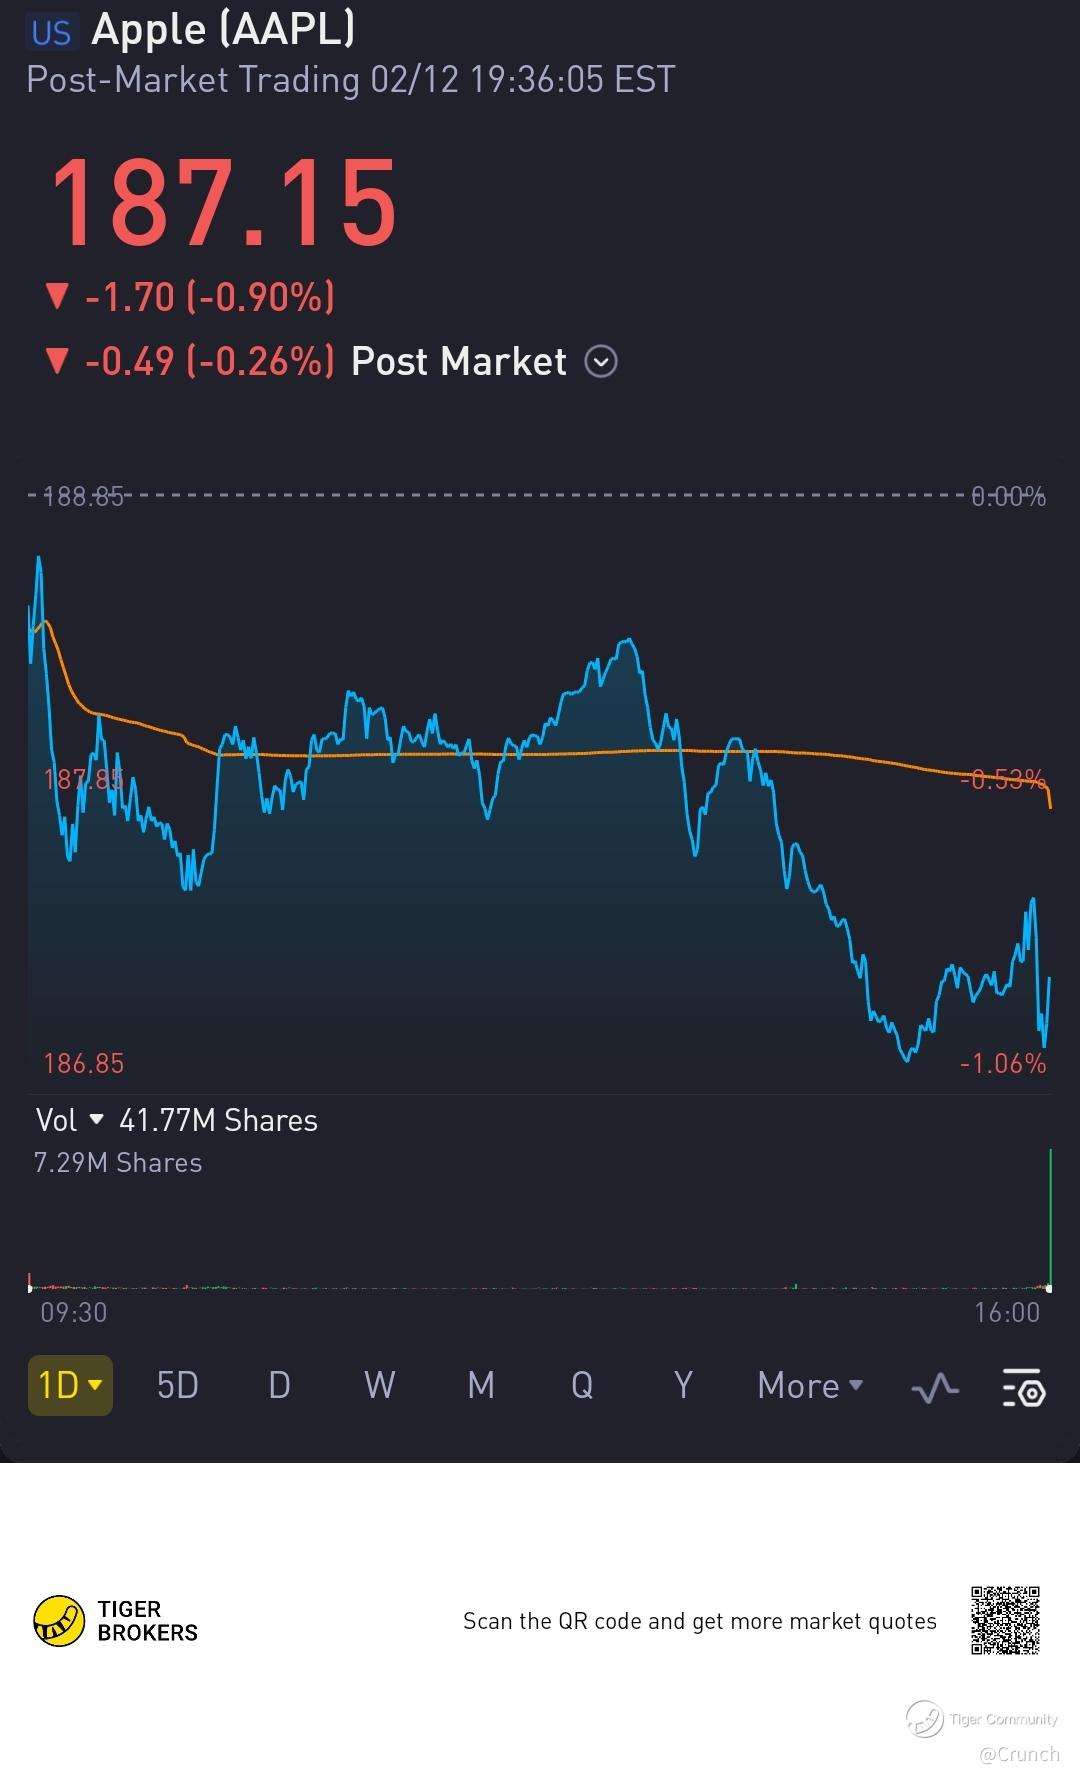Switch to W weekly timeframe

click(379, 1386)
